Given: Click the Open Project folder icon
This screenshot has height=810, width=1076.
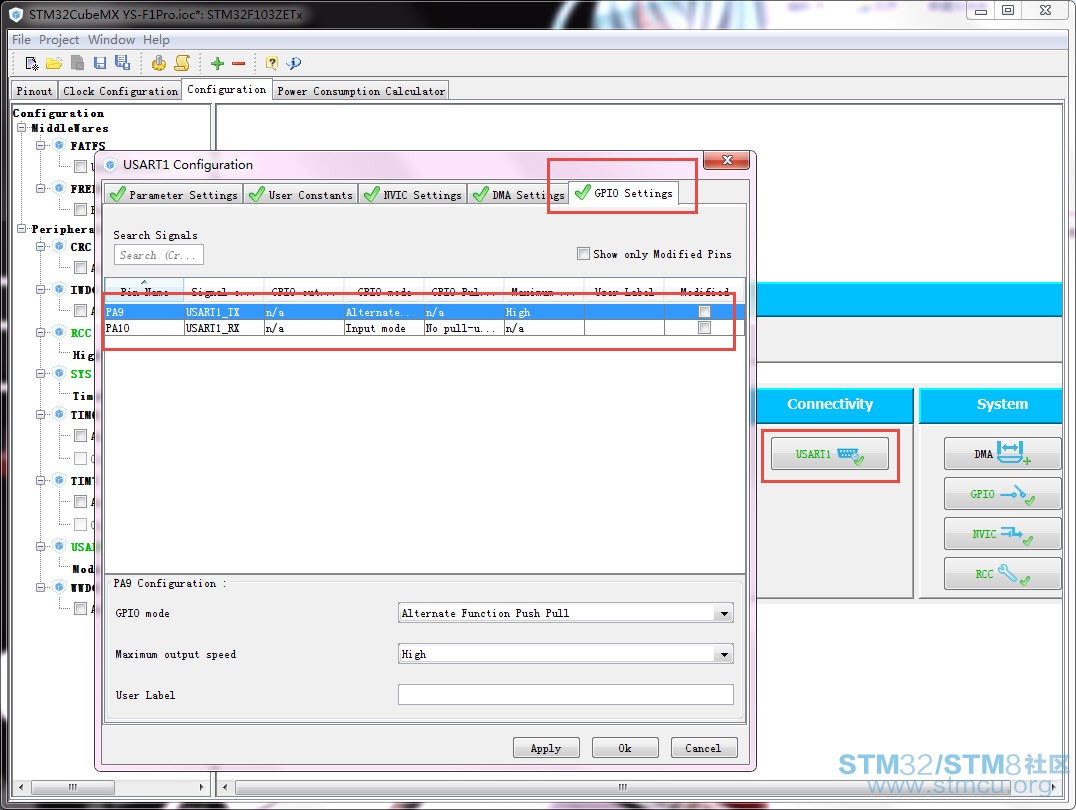Looking at the screenshot, I should (x=54, y=63).
